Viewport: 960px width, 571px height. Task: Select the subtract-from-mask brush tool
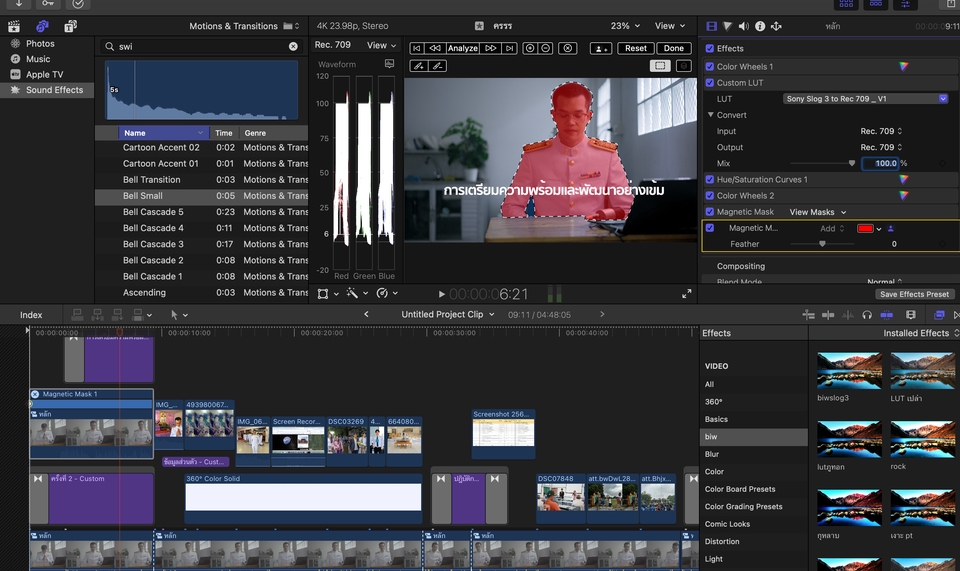tap(437, 66)
